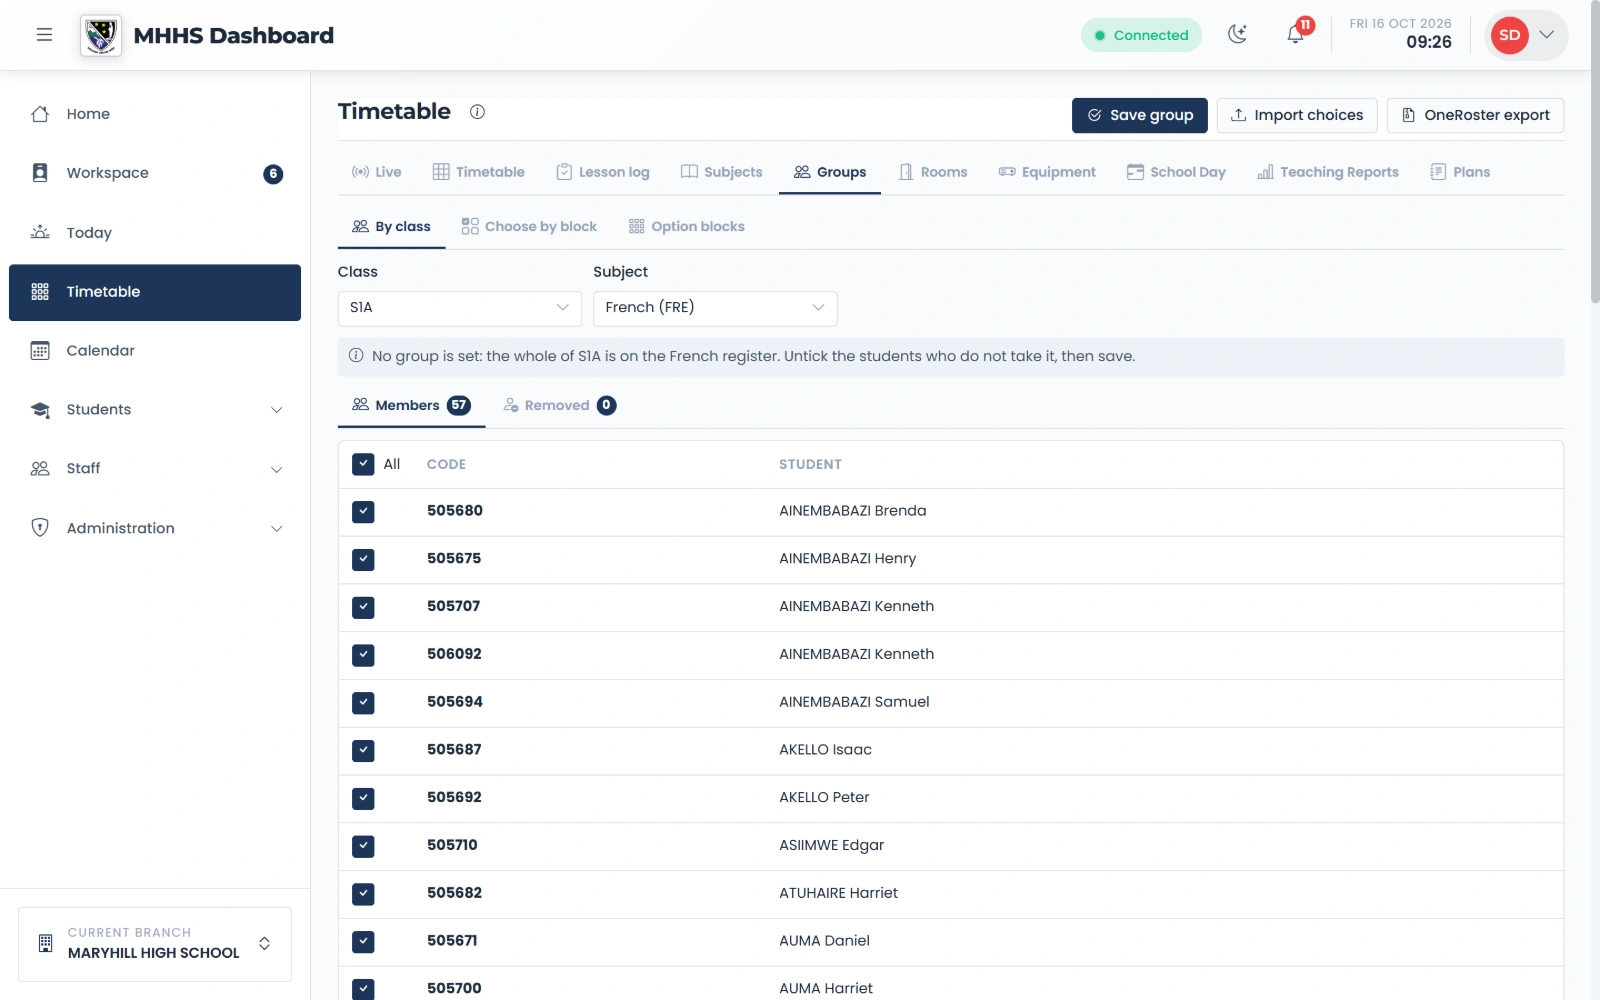Open Calendar in sidebar
The height and width of the screenshot is (1000, 1600).
pos(155,351)
